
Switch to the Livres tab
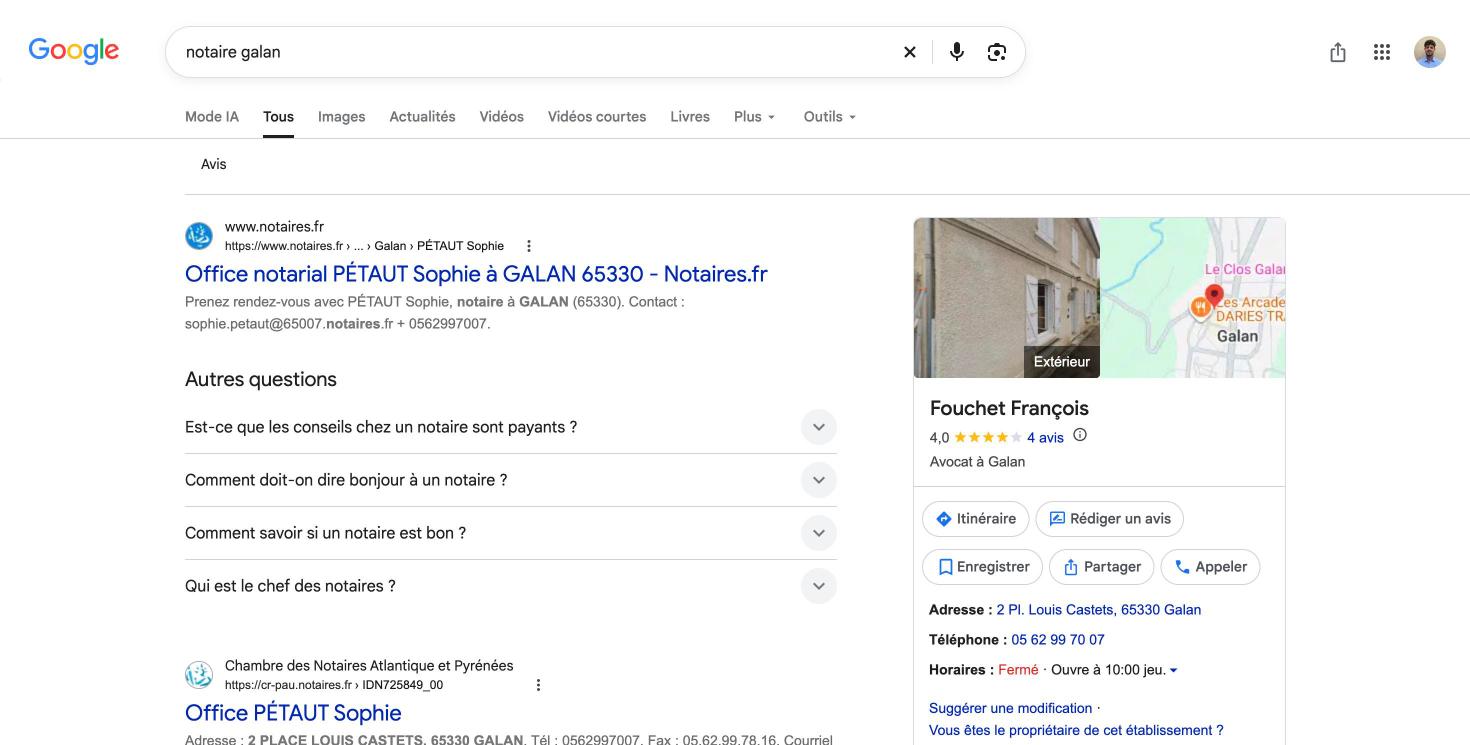[x=690, y=117]
